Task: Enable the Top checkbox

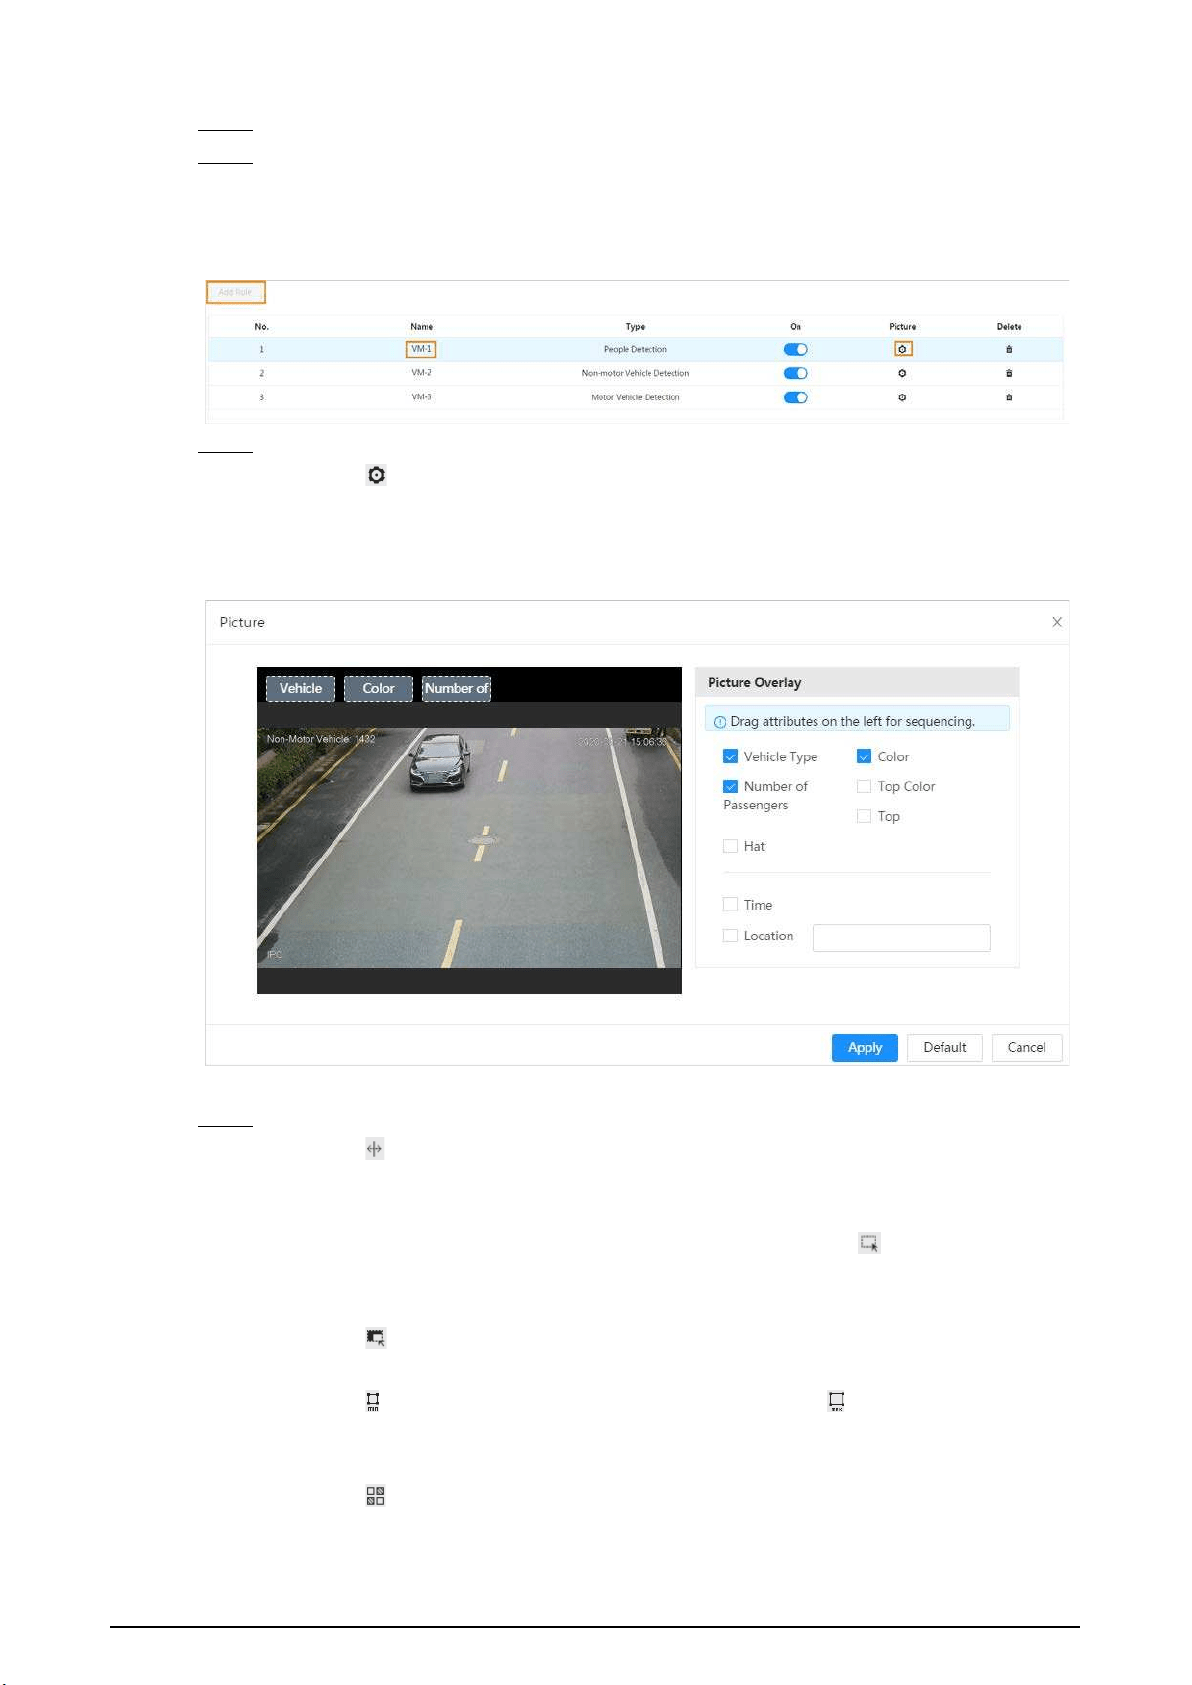Action: tap(864, 816)
